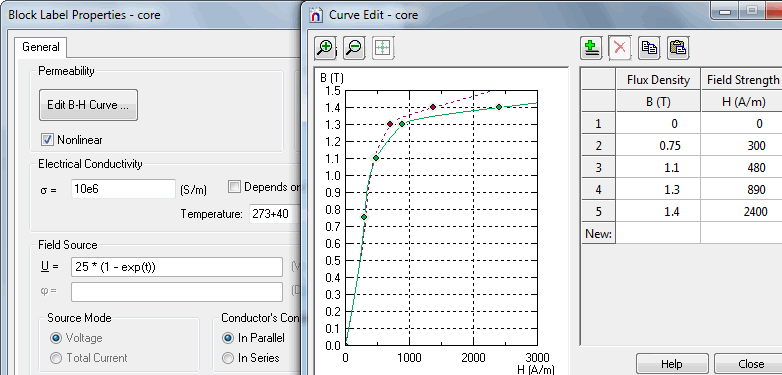Add a new row to the curve table

click(x=591, y=48)
